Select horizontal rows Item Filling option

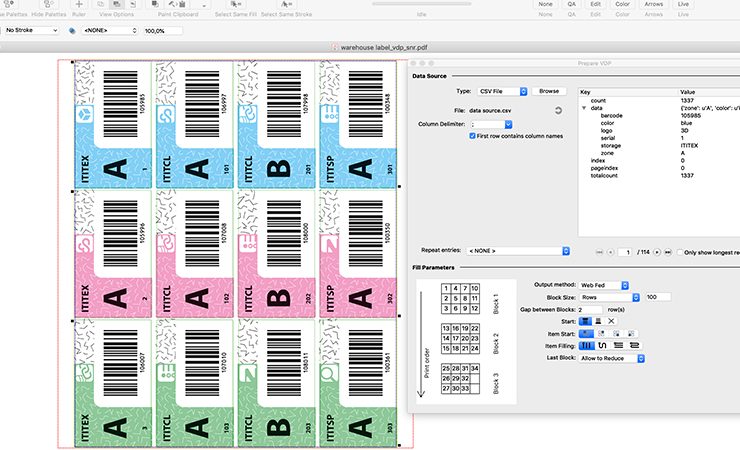coord(618,346)
